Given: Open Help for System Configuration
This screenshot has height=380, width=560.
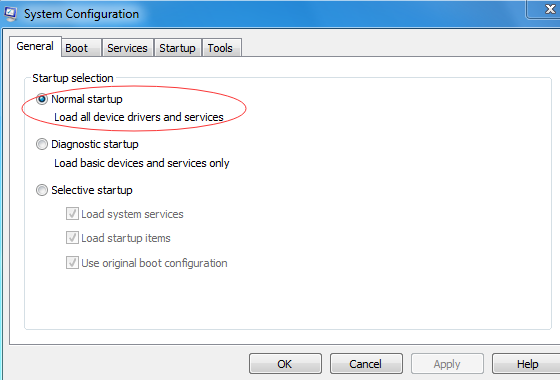Looking at the screenshot, I should click(526, 364).
